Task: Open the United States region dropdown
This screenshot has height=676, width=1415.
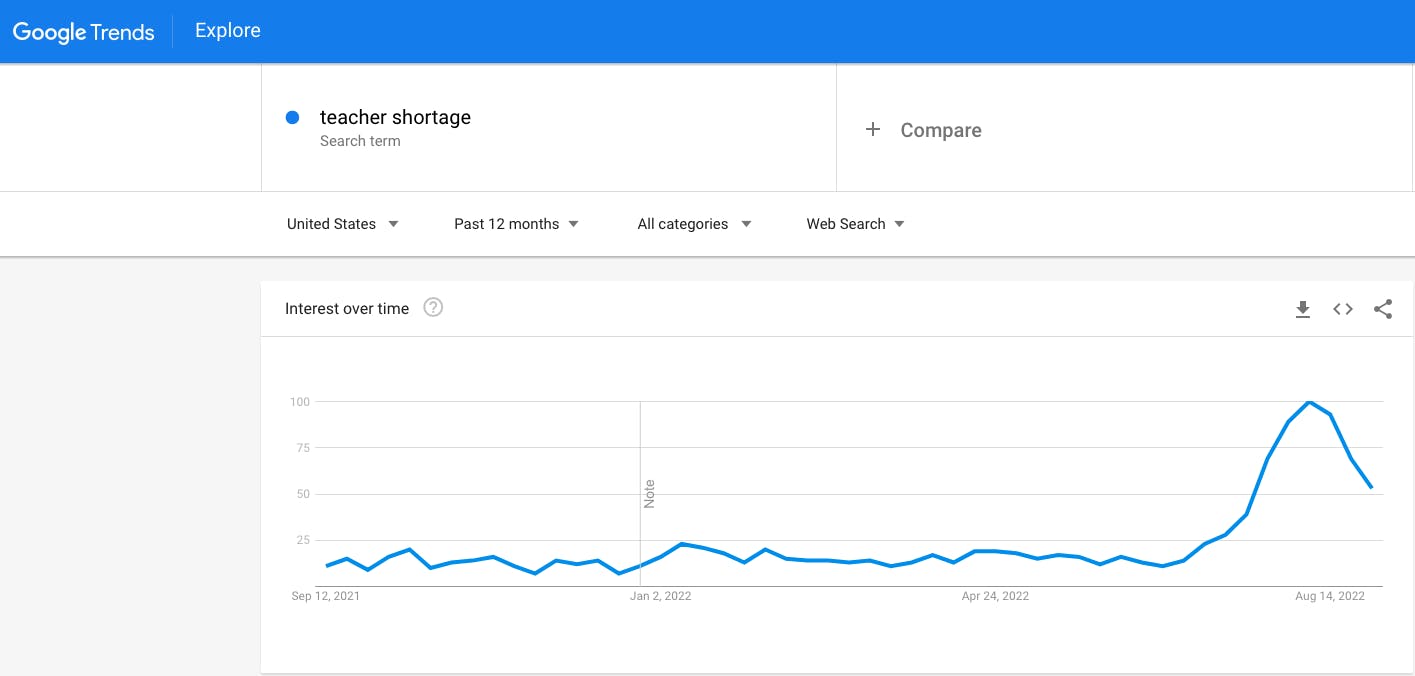Action: coord(343,224)
